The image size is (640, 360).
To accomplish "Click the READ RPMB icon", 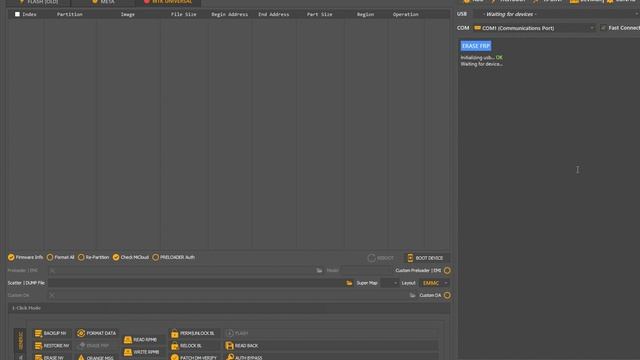I will [x=128, y=340].
